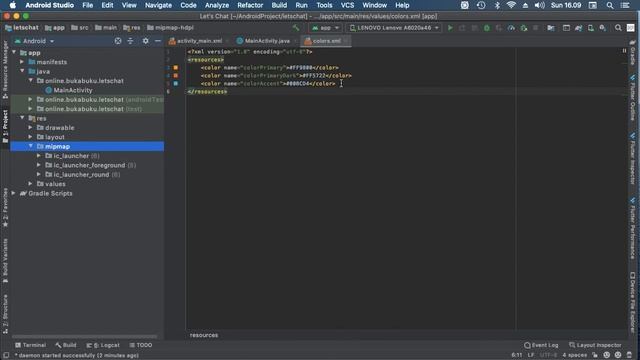
Task: Click Attach Debugger to Android Process icon
Action: pyautogui.click(x=524, y=28)
